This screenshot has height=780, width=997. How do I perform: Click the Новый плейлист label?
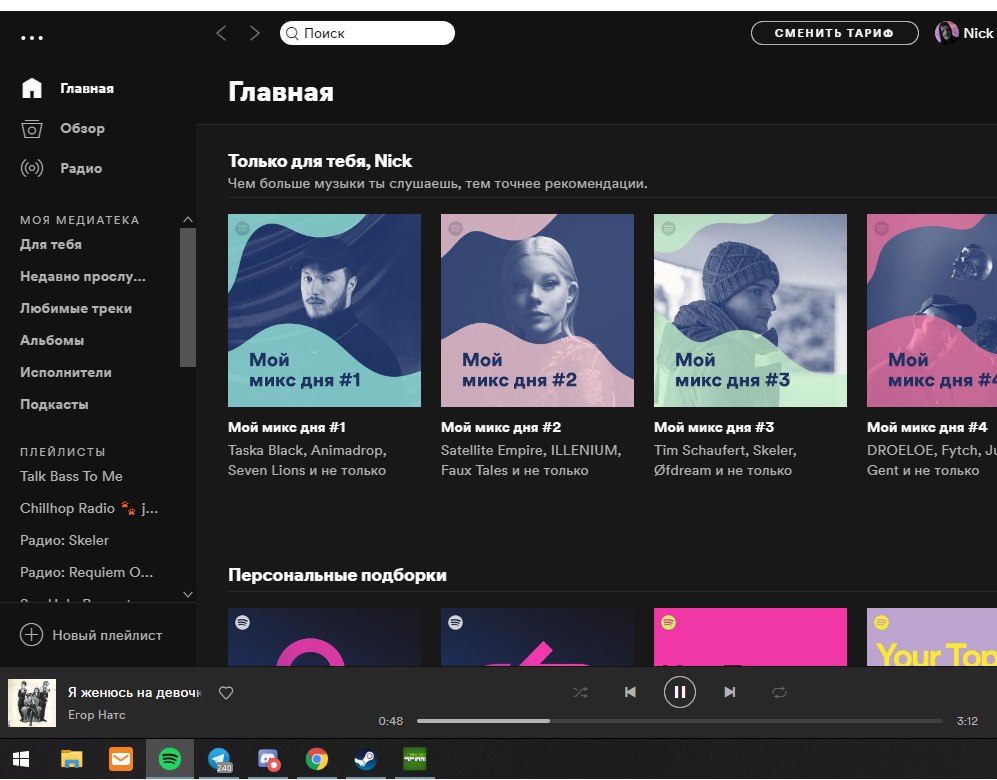[107, 635]
